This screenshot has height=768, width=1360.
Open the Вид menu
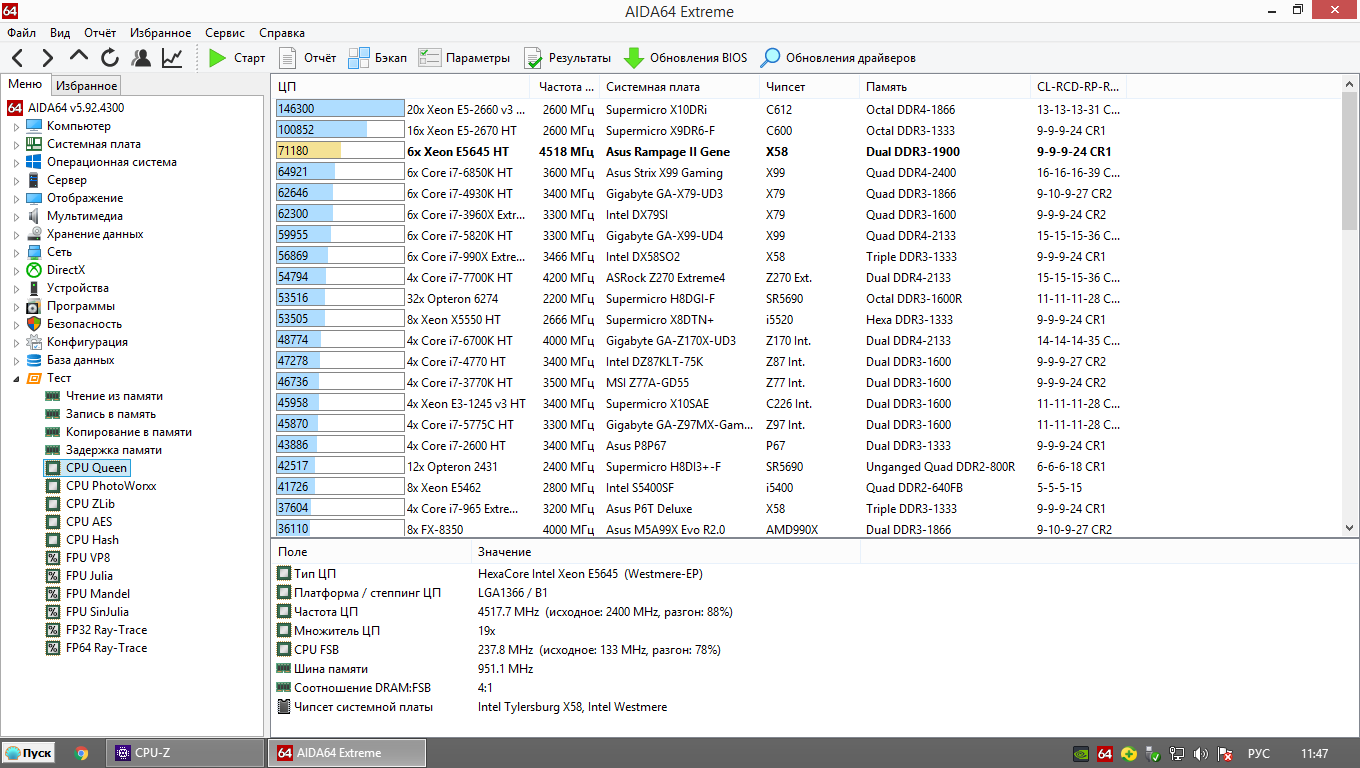click(x=60, y=32)
